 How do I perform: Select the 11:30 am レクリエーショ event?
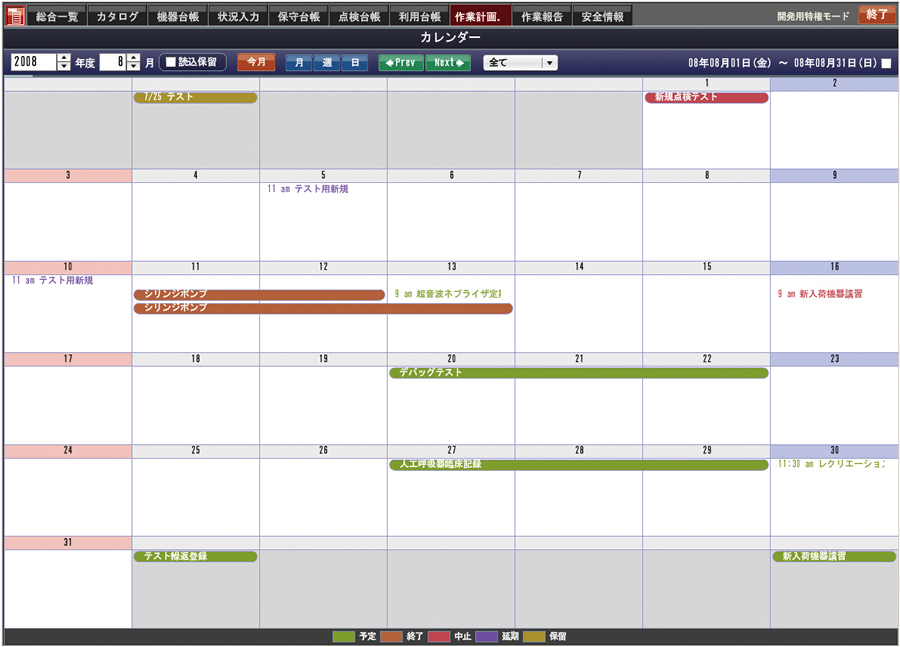[x=831, y=464]
